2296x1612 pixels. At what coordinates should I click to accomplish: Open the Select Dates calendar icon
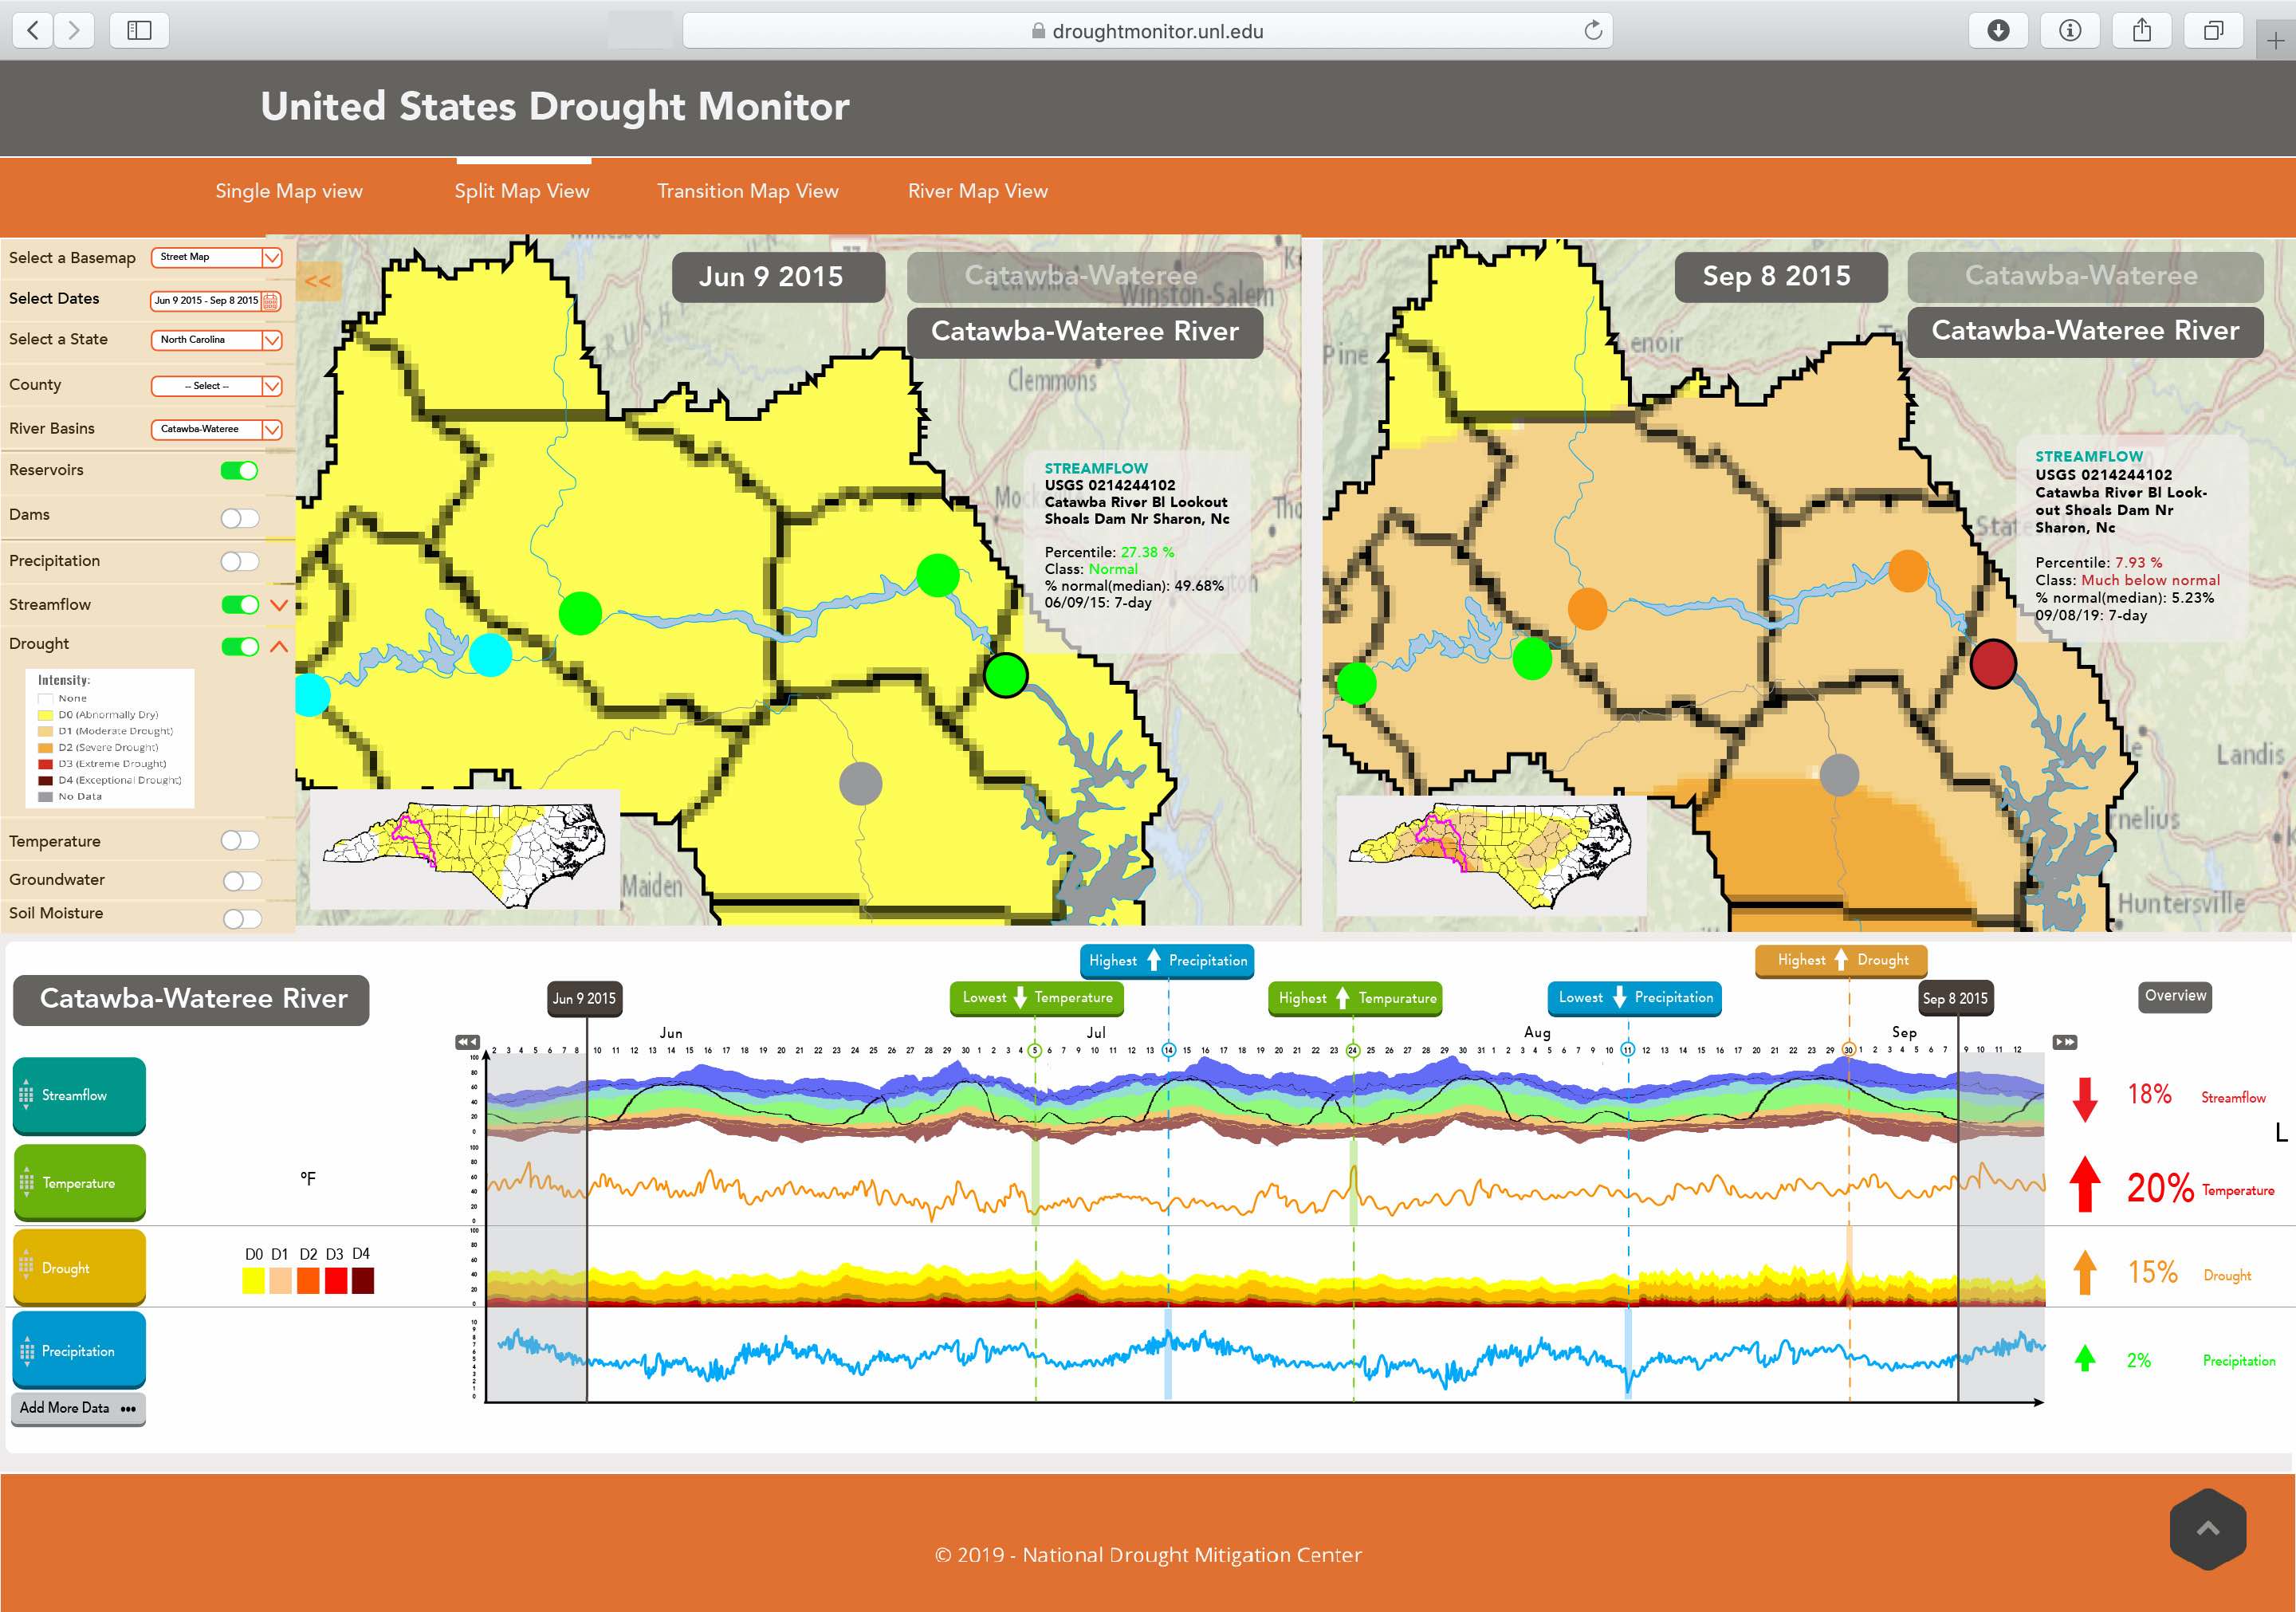(270, 300)
